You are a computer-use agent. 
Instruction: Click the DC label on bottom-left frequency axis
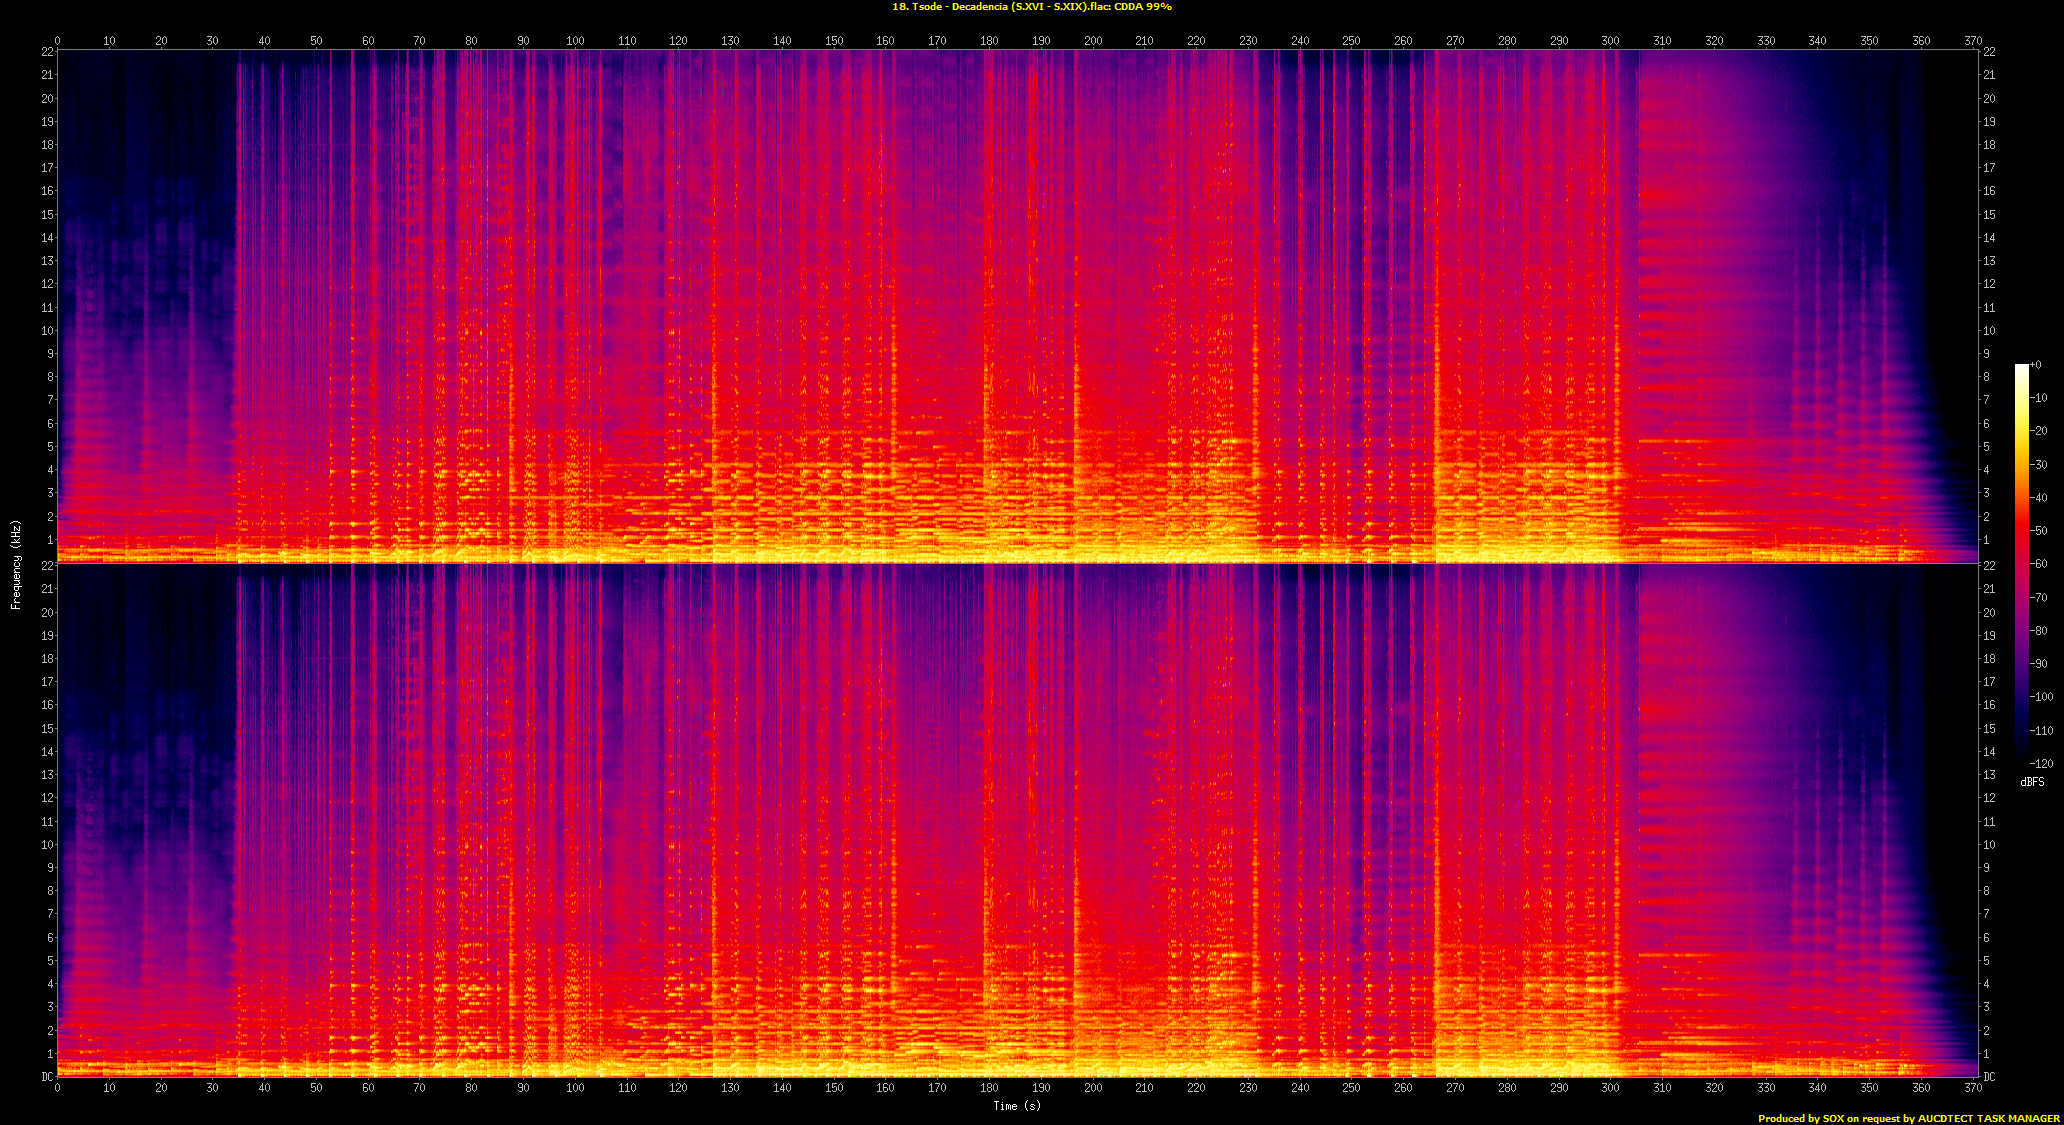click(x=46, y=1077)
